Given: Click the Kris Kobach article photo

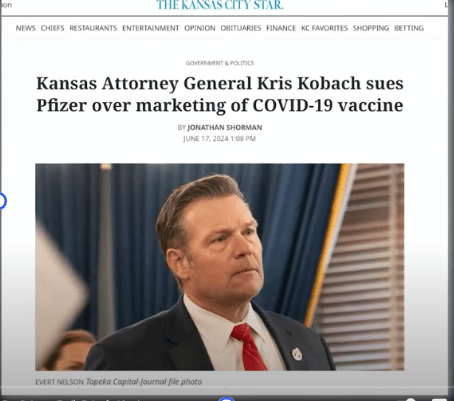Looking at the screenshot, I should tap(220, 267).
